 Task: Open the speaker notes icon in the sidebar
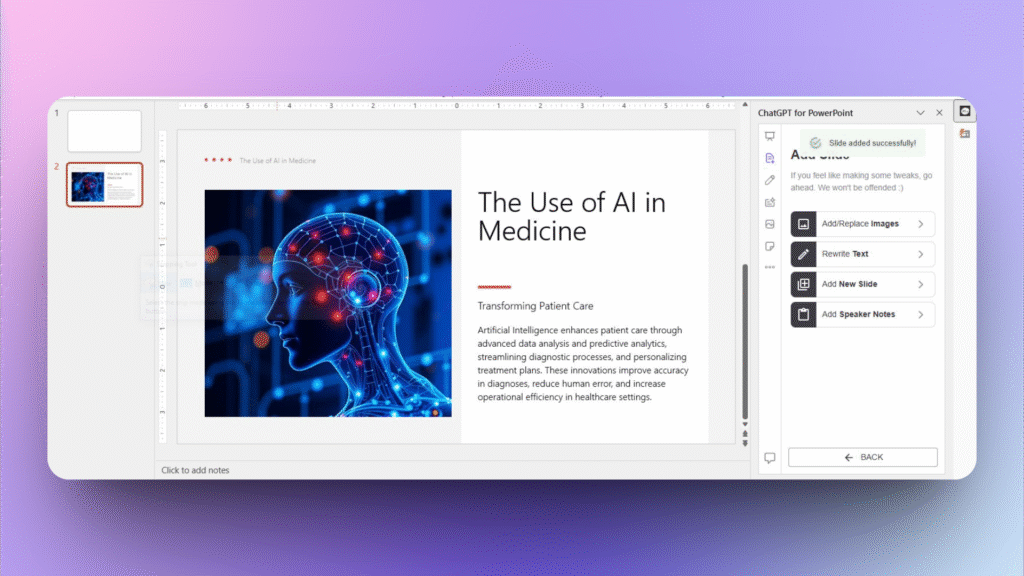(770, 246)
